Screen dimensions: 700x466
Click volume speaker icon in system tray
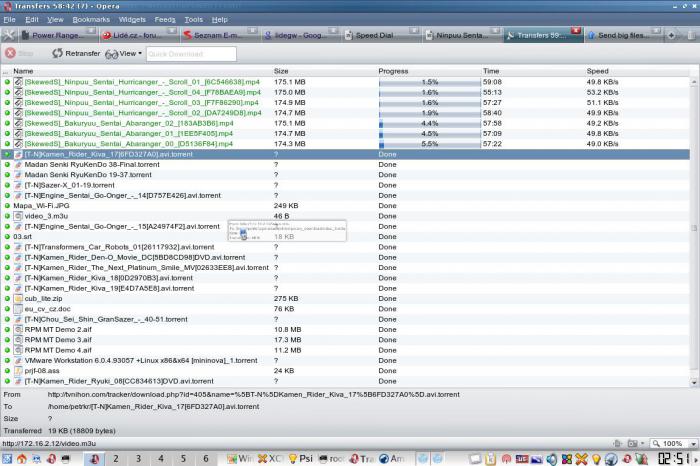552,459
